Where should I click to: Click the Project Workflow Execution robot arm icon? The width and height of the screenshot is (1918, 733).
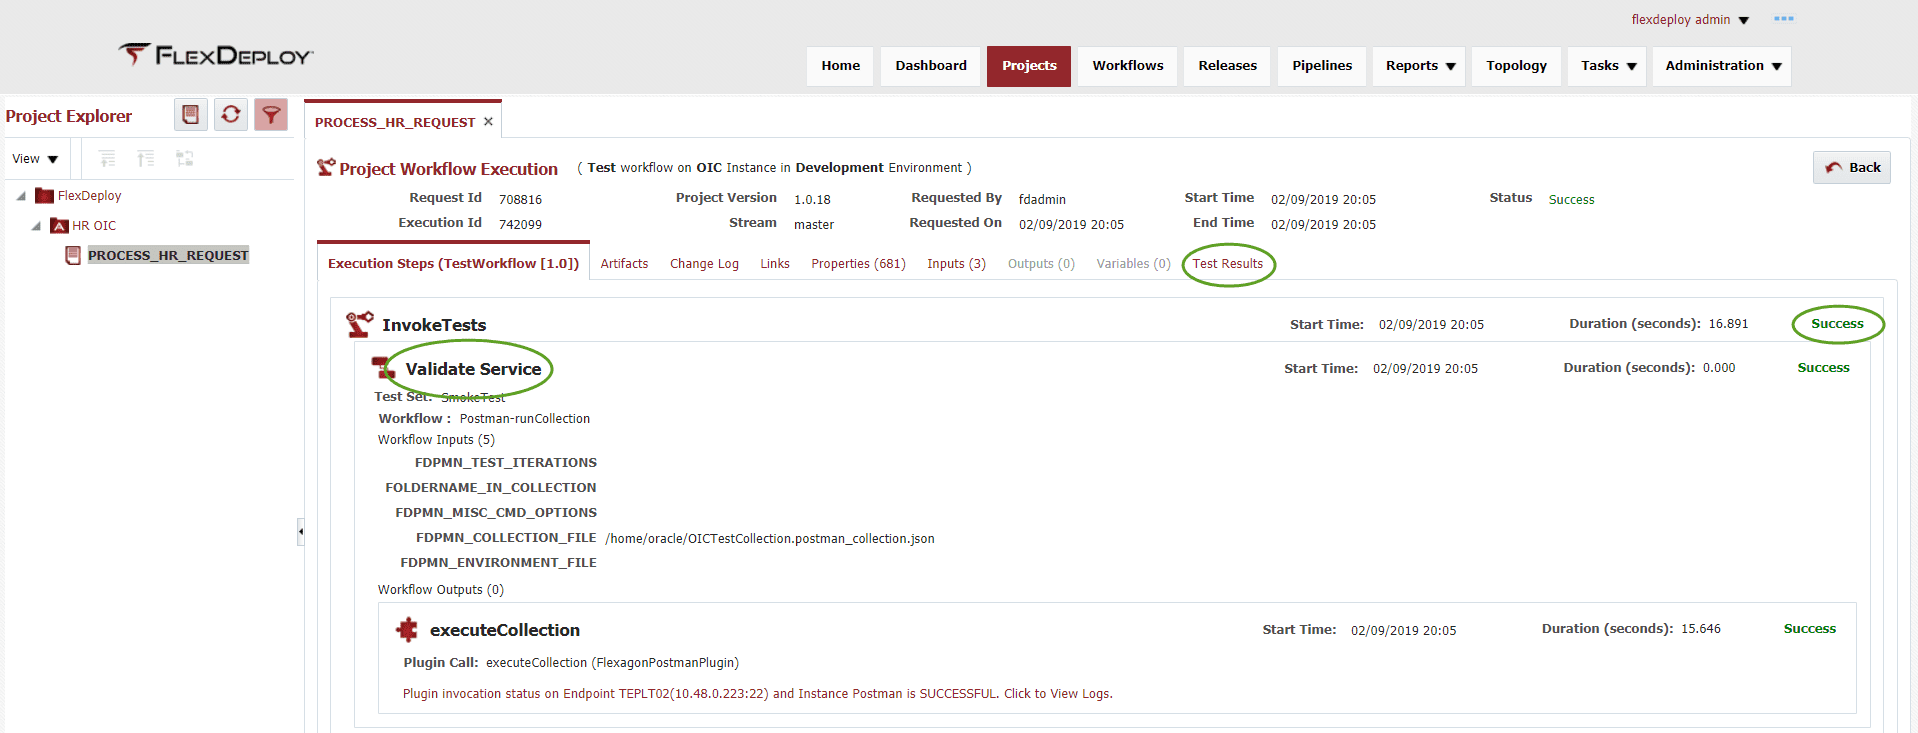tap(326, 167)
